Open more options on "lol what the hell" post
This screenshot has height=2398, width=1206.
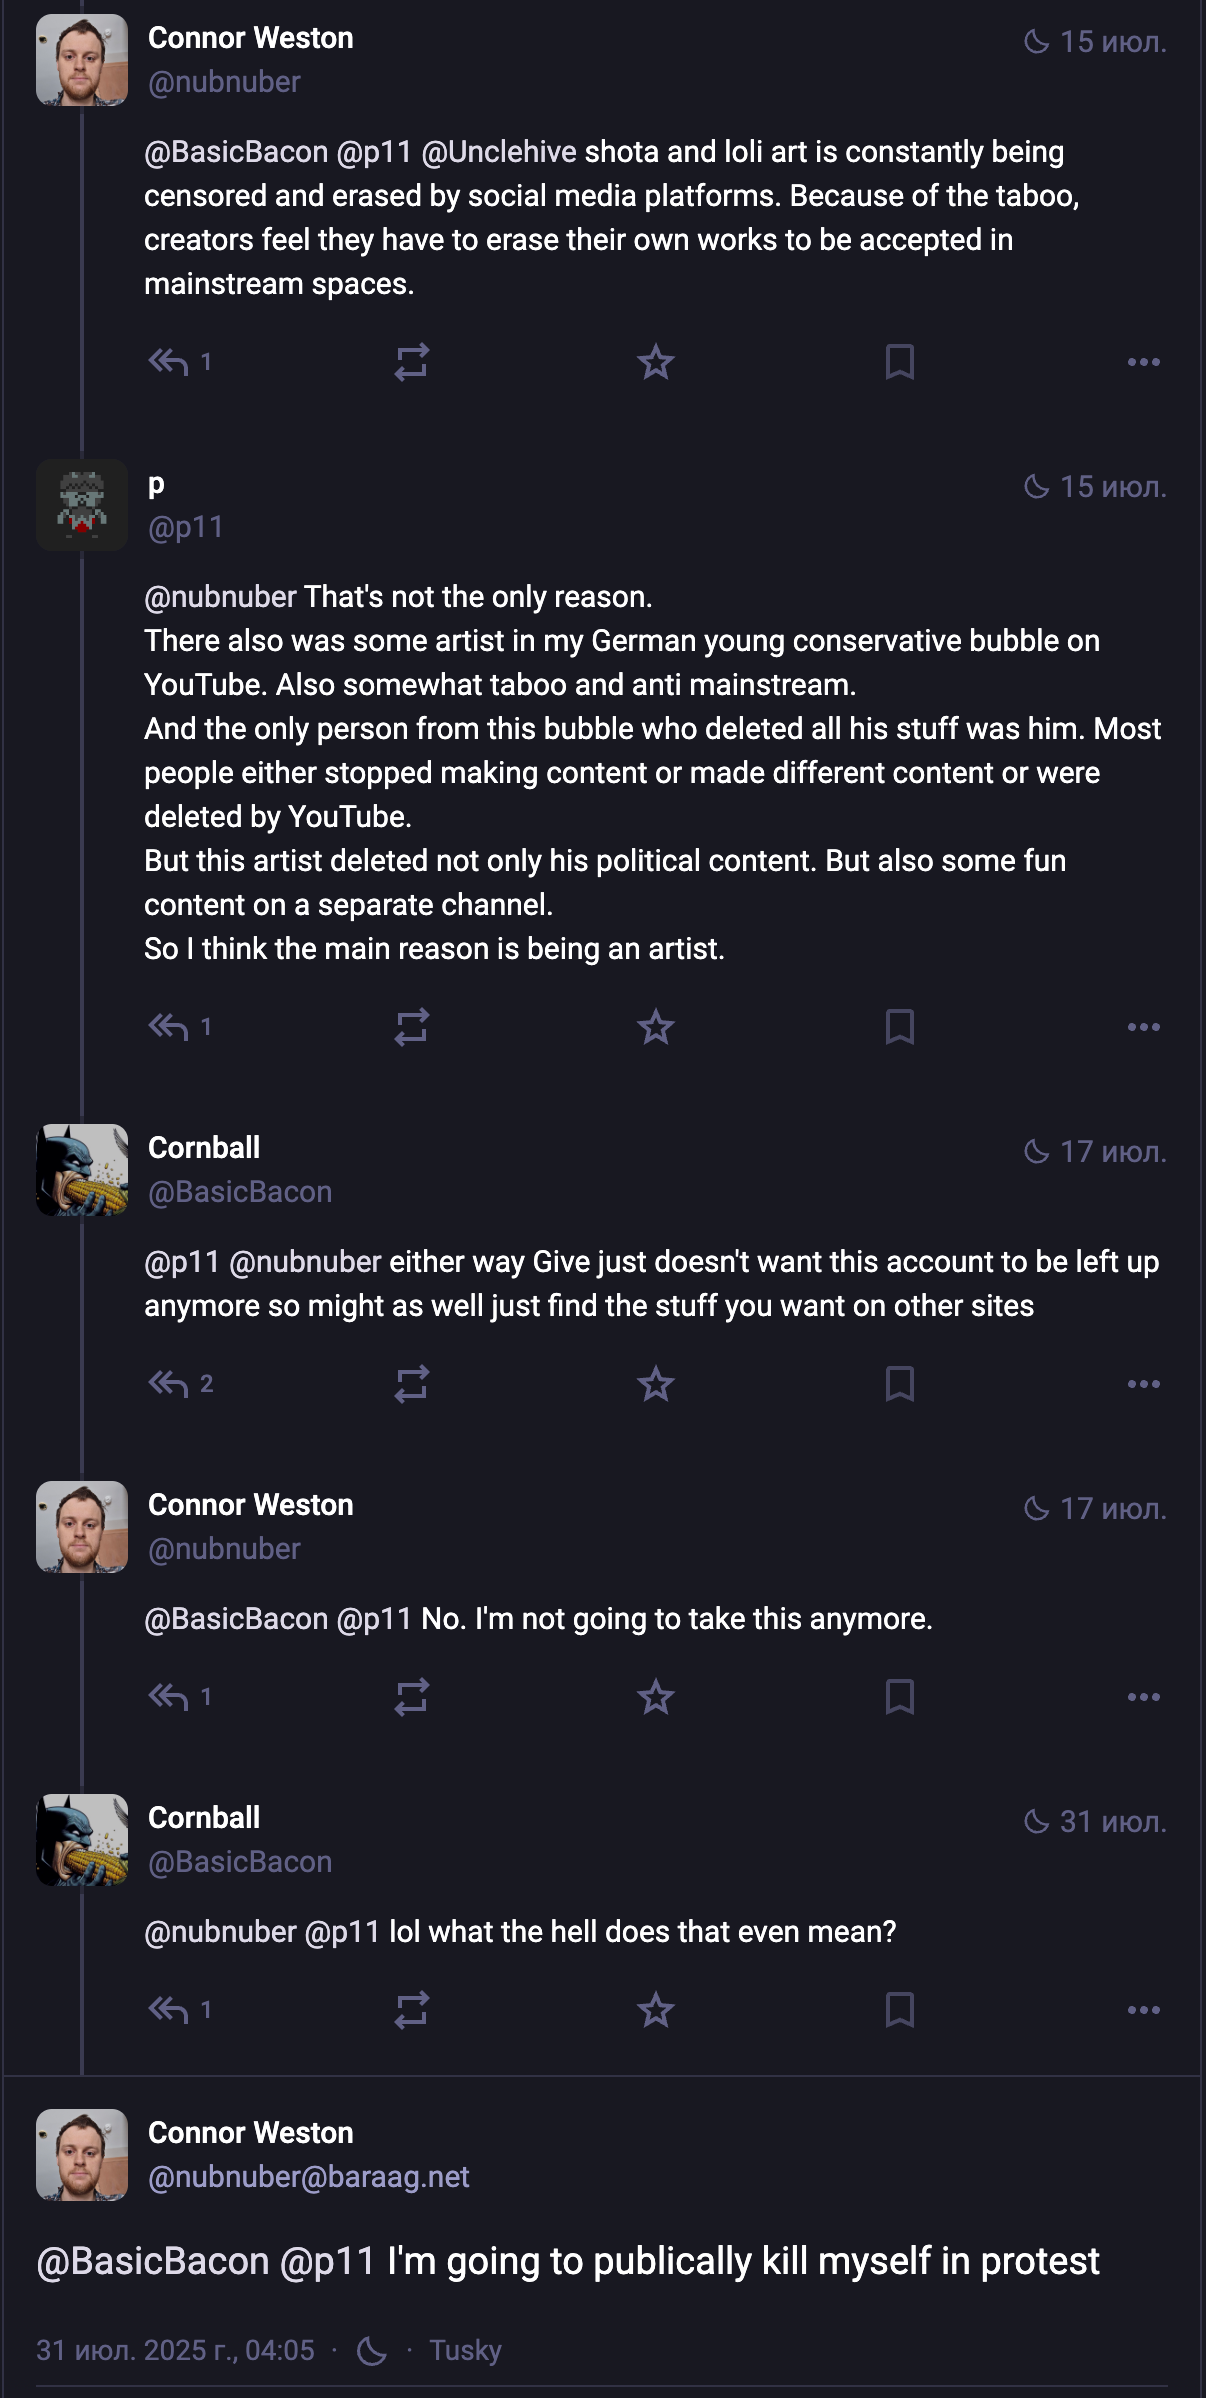[1143, 2010]
